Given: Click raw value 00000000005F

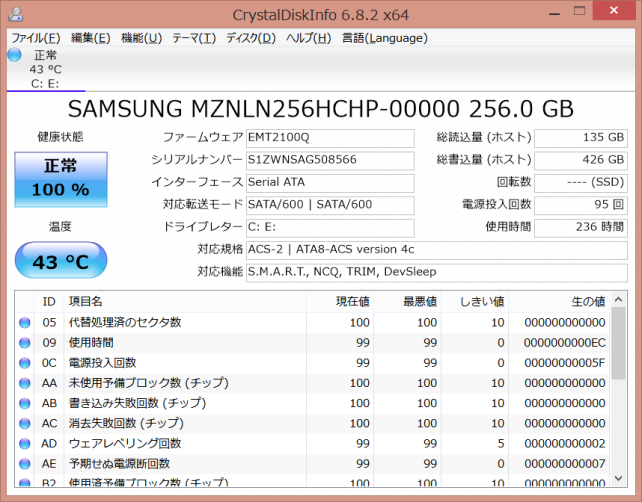Looking at the screenshot, I should coord(565,363).
